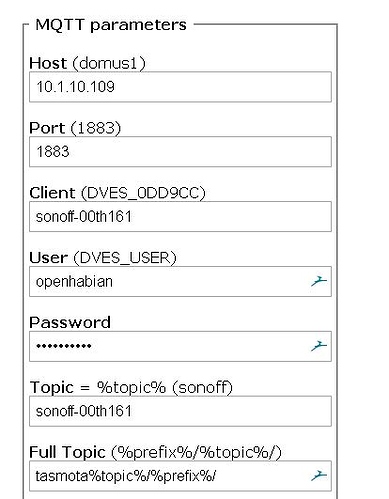The width and height of the screenshot is (389, 499).
Task: Select the masked Password input field
Action: tap(180, 346)
